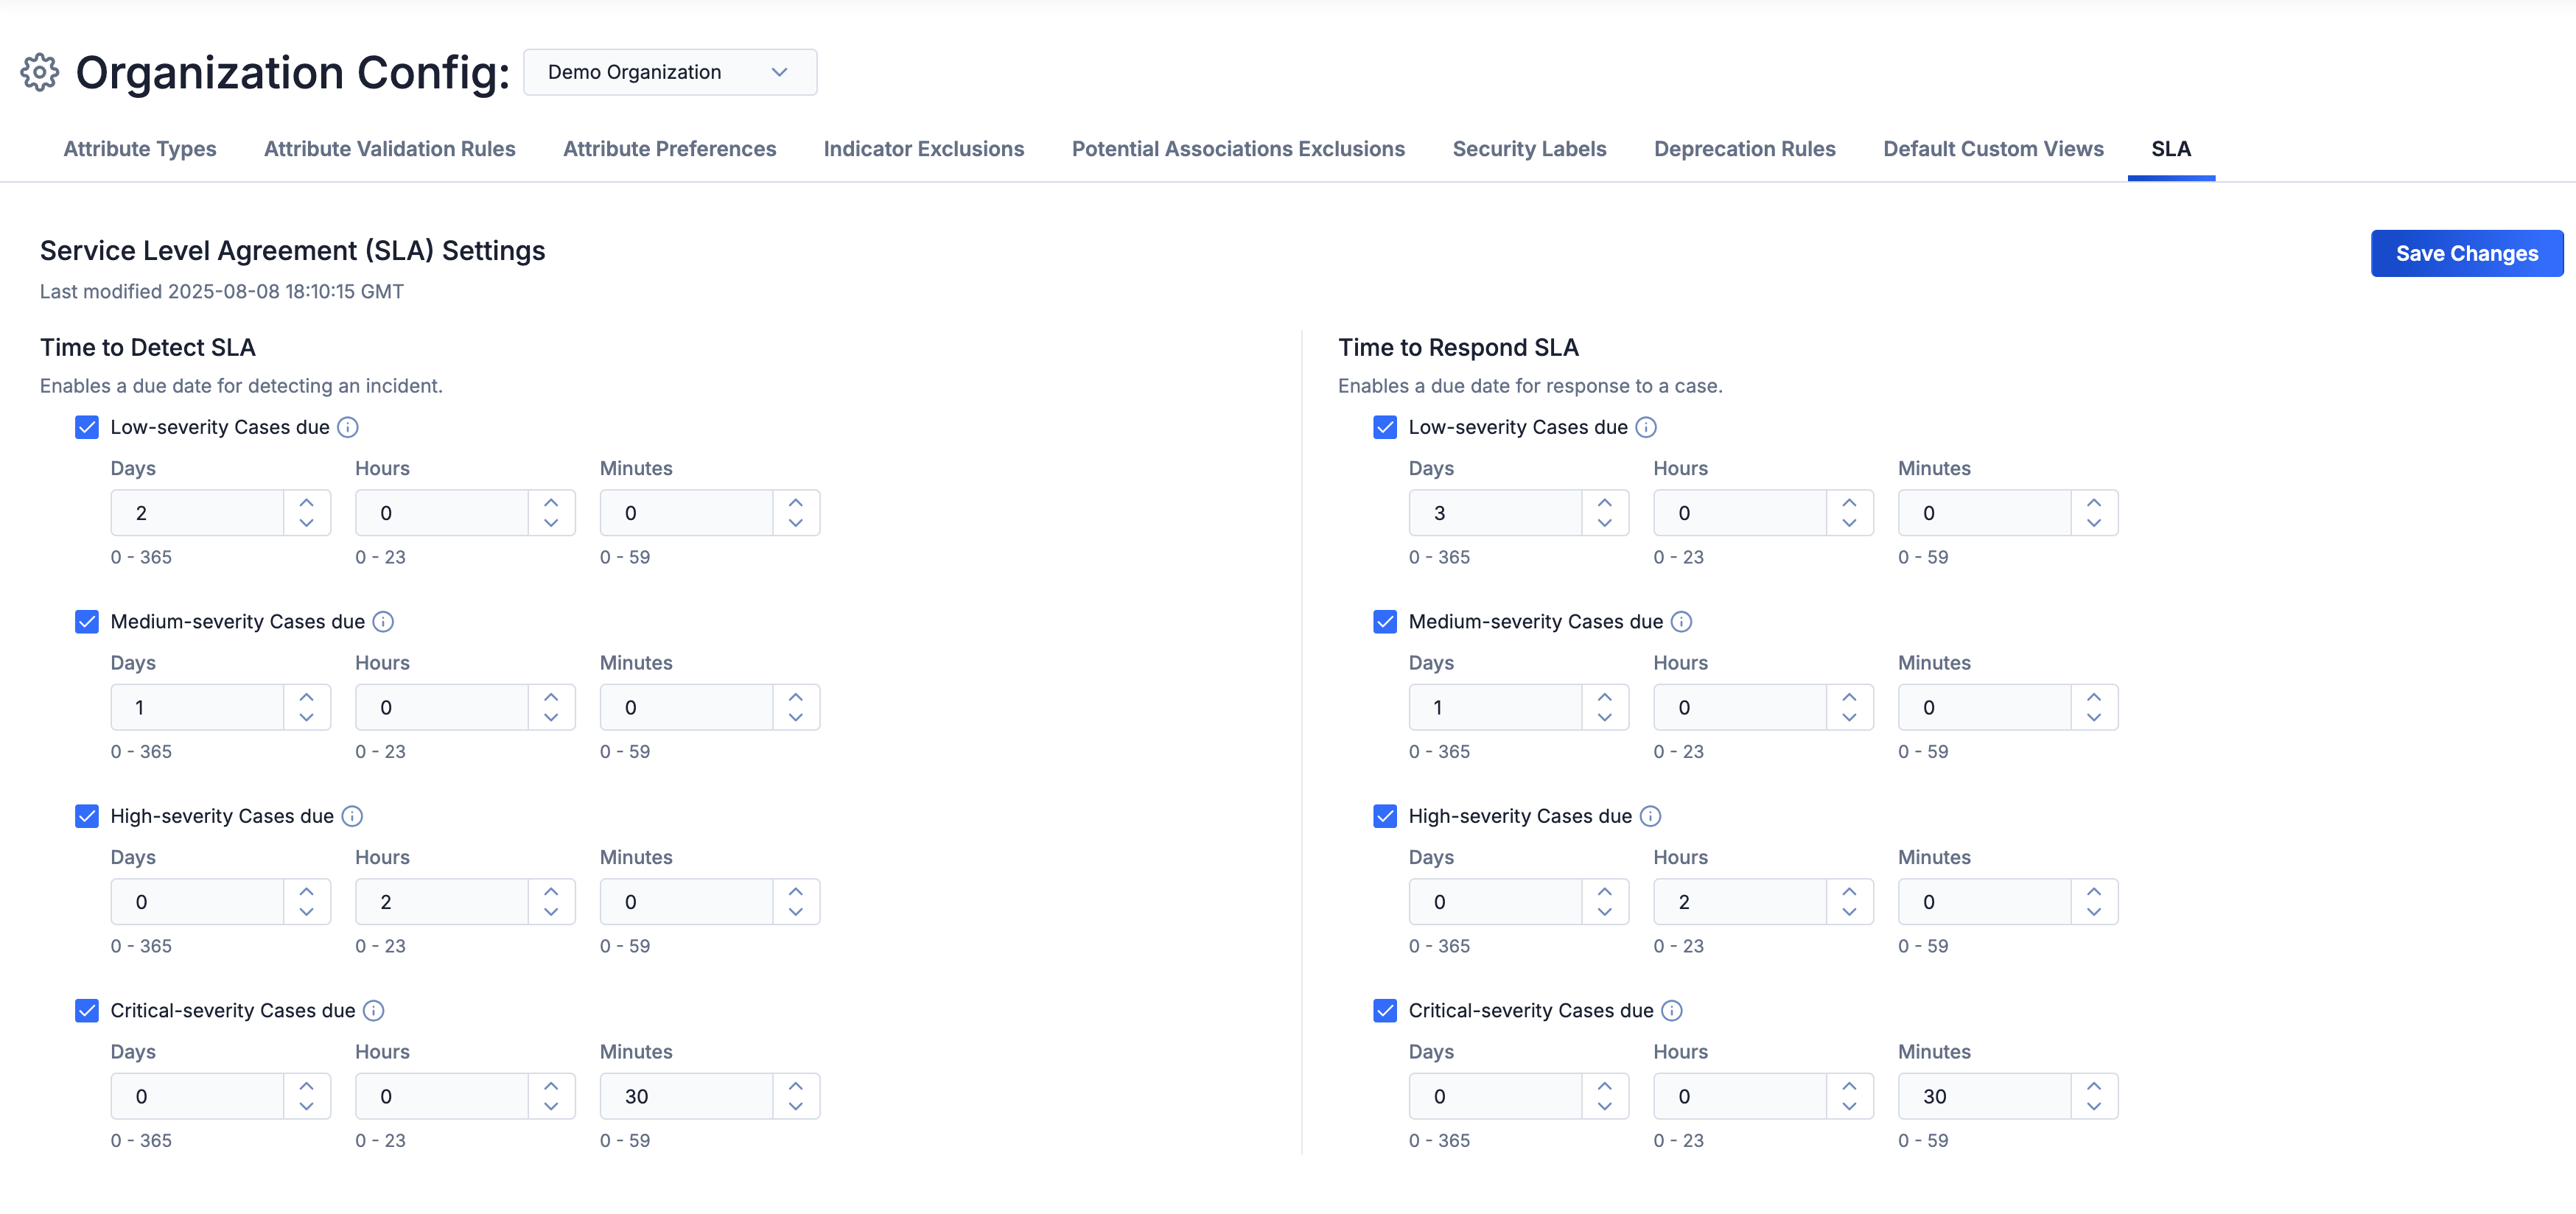The image size is (2576, 1214).
Task: Open the info icon for High-severity Cases under Time to Detect
Action: point(352,816)
